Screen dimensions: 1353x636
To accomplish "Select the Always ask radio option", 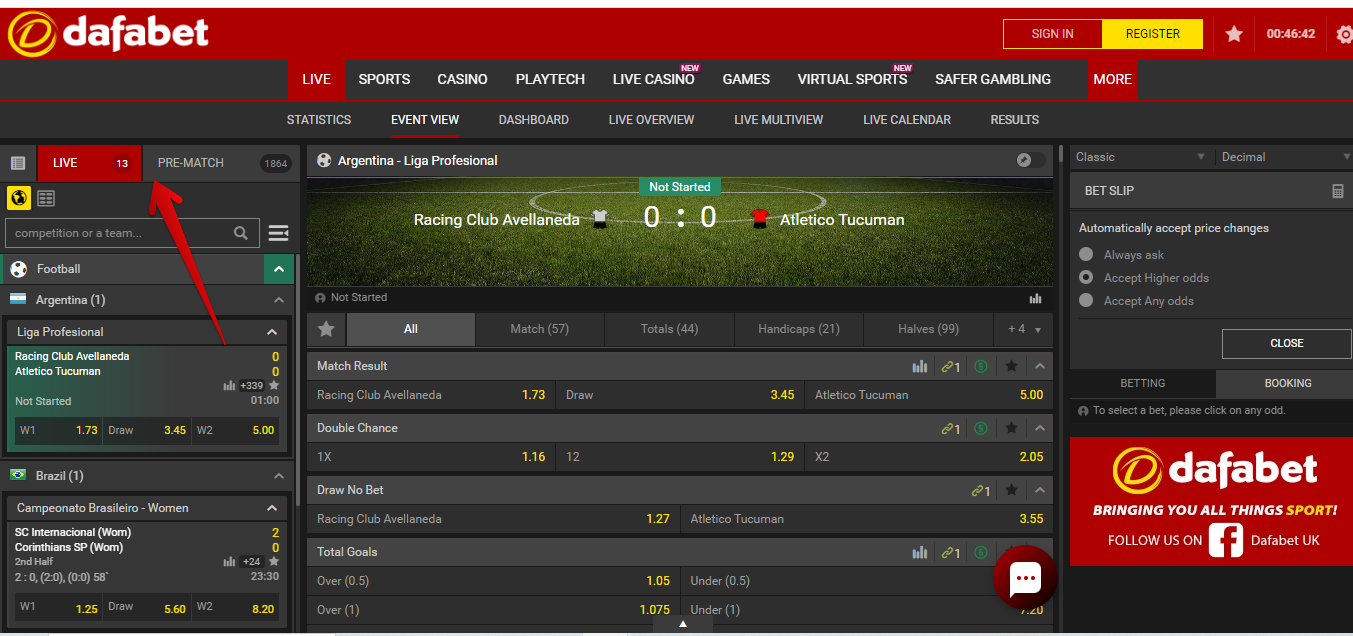I will click(x=1086, y=255).
